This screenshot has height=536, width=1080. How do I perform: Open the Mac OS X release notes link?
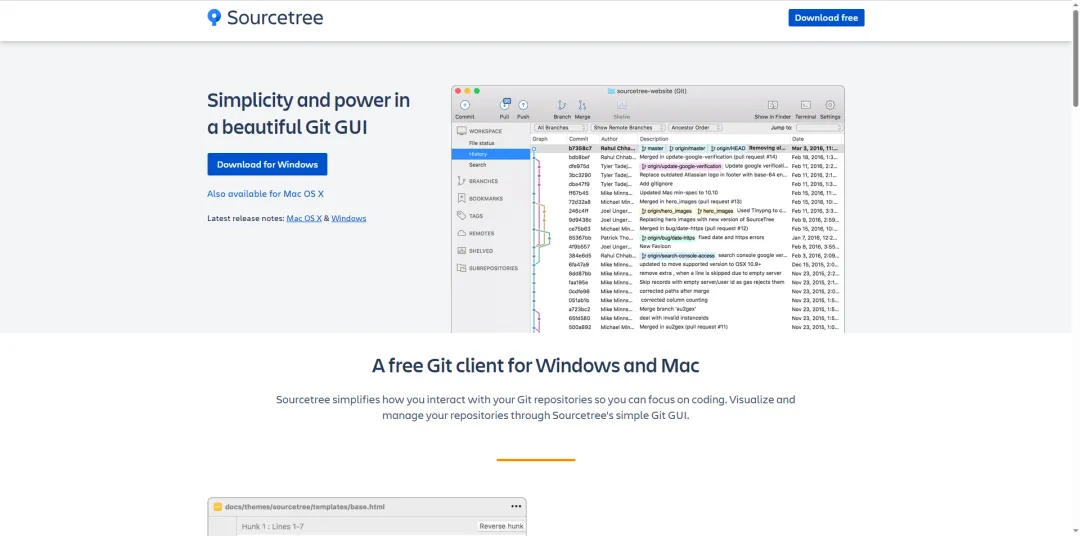click(x=304, y=218)
